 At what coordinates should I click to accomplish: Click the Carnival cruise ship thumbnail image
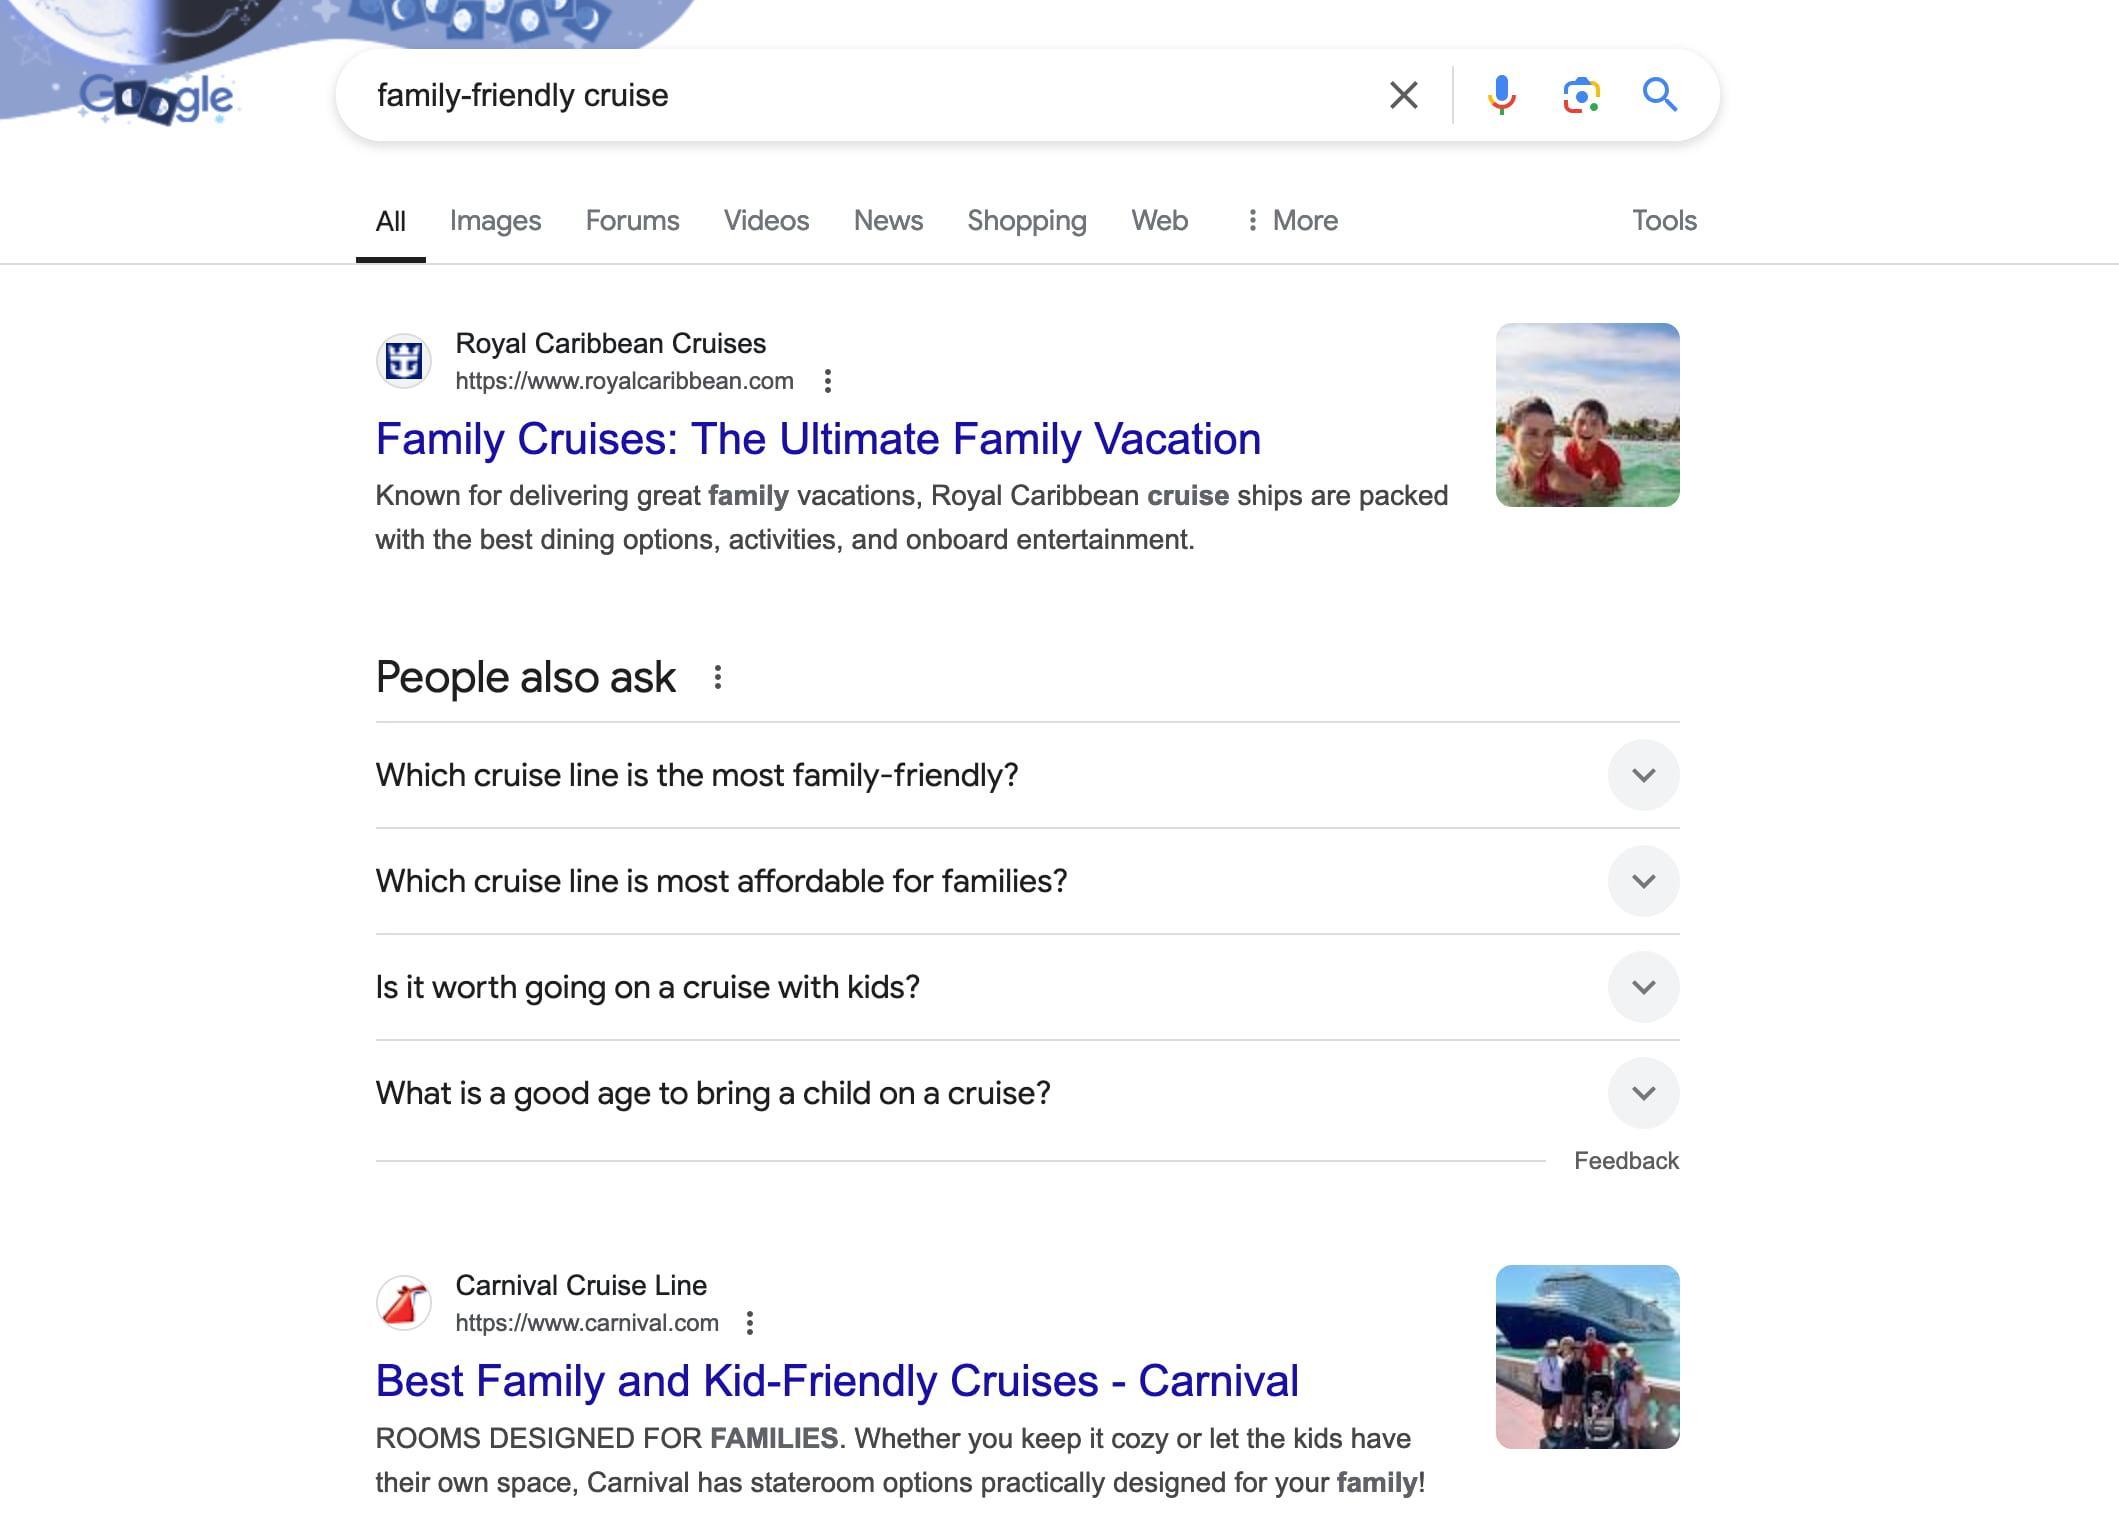coord(1587,1357)
